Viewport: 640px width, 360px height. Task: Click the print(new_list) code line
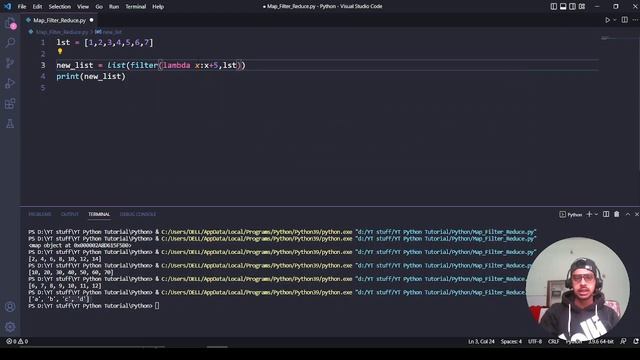point(91,76)
